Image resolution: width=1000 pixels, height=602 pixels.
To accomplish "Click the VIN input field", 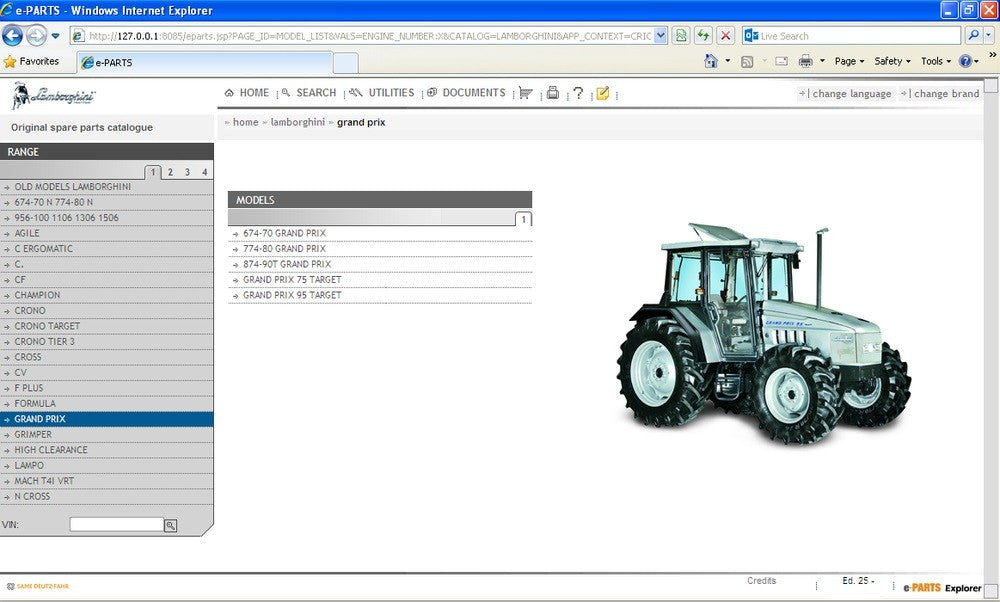I will (x=116, y=525).
